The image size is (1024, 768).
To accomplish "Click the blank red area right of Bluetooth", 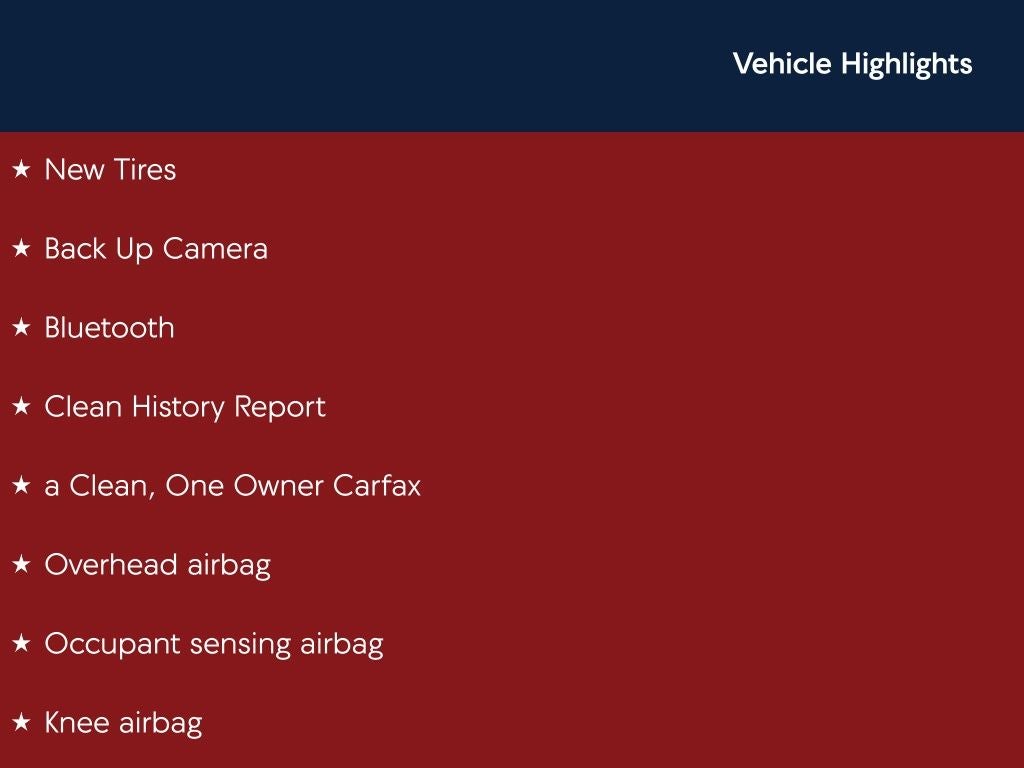I will (600, 328).
